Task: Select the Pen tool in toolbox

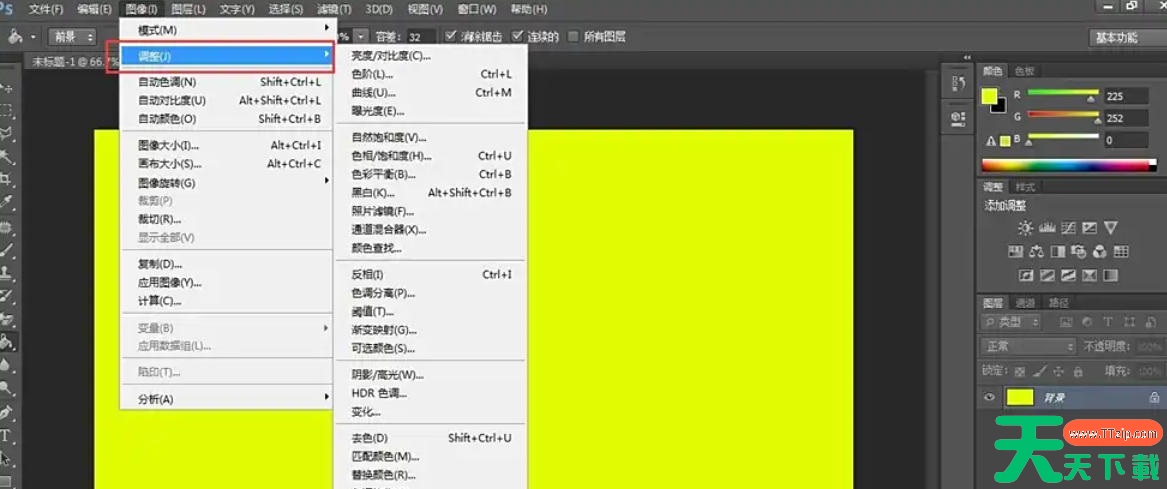Action: (6, 412)
